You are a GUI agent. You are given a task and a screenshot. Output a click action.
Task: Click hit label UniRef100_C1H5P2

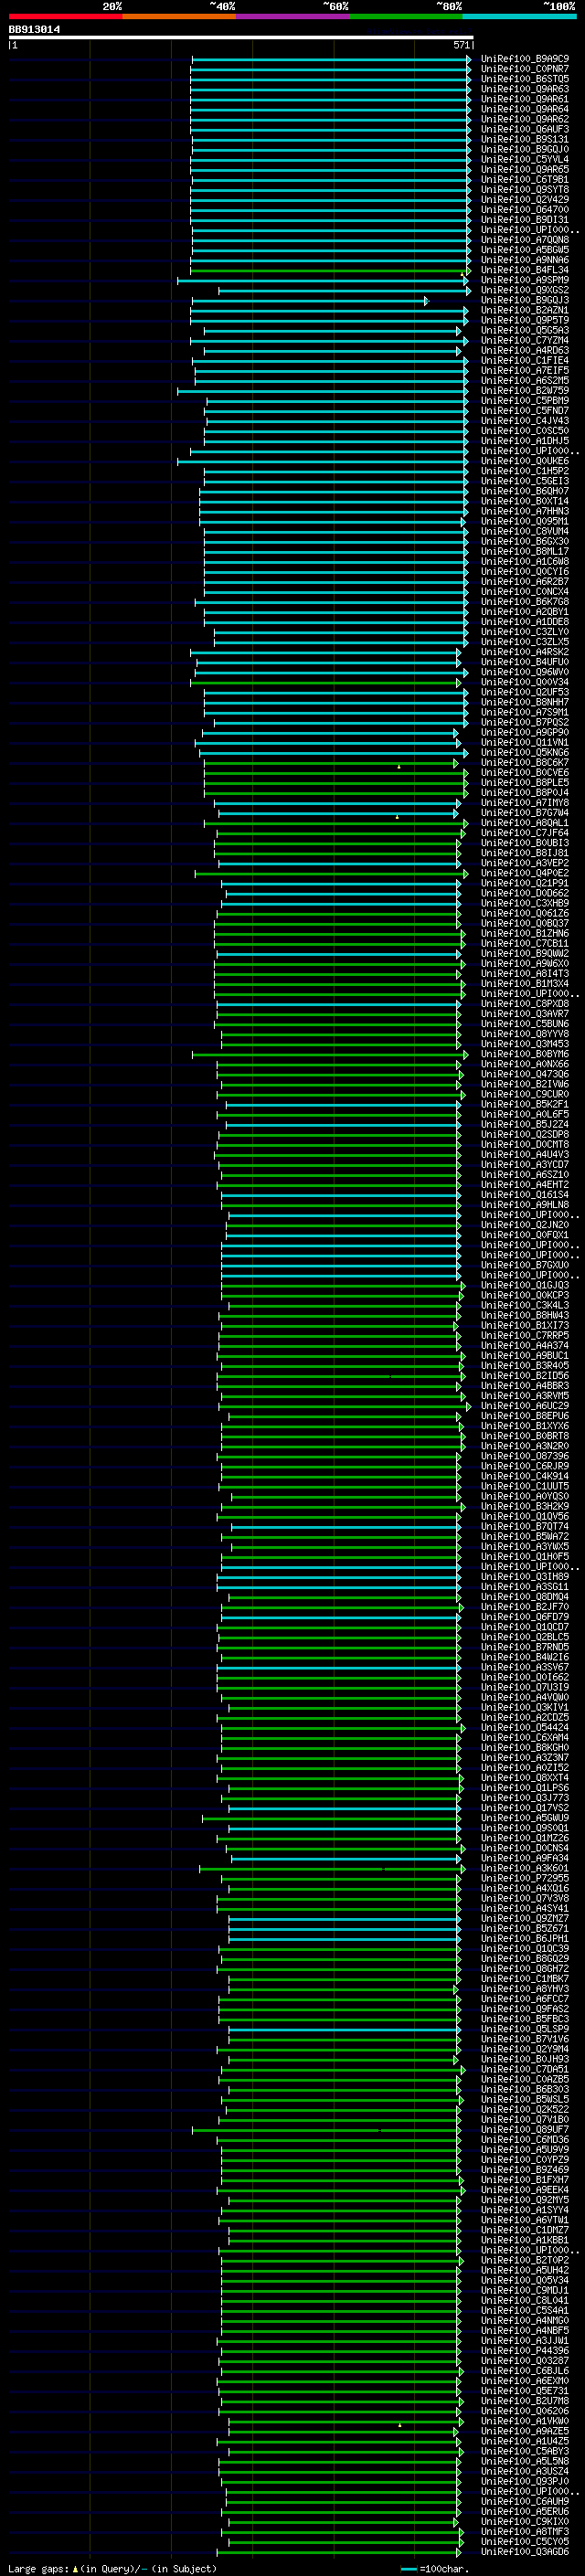(x=524, y=471)
